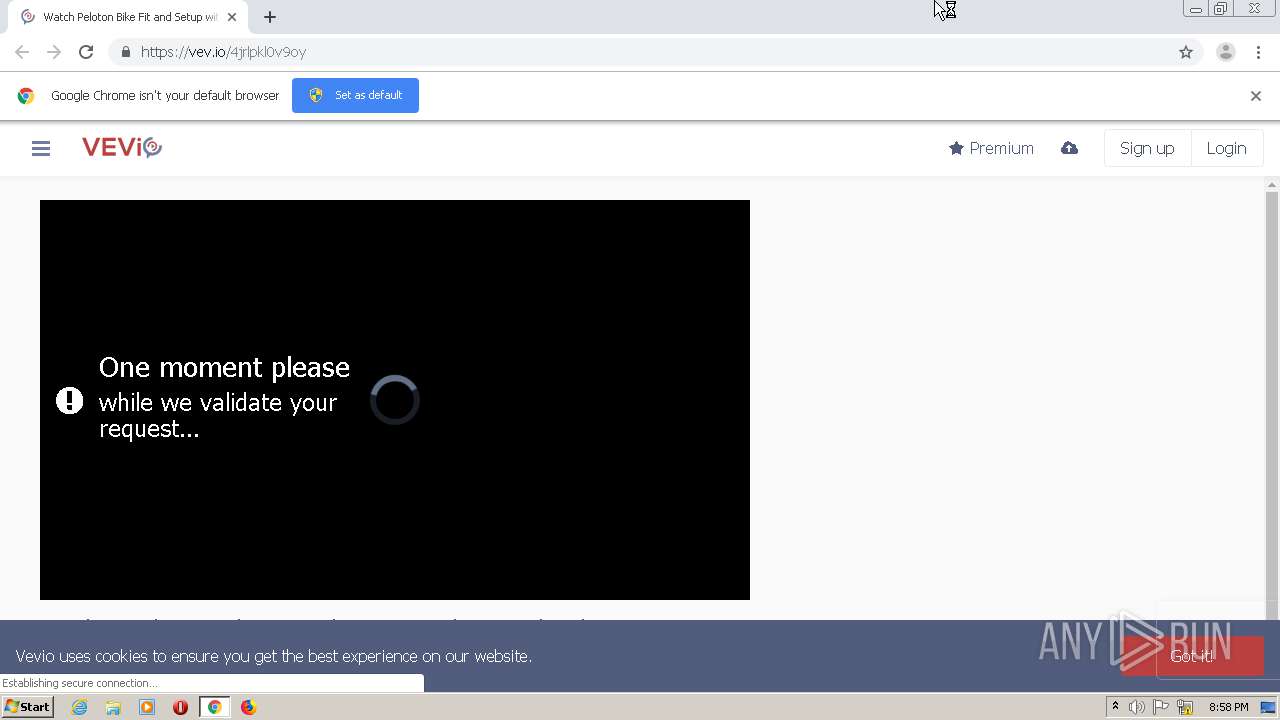Open the Chrome profile avatar
1280x720 pixels.
[x=1226, y=52]
